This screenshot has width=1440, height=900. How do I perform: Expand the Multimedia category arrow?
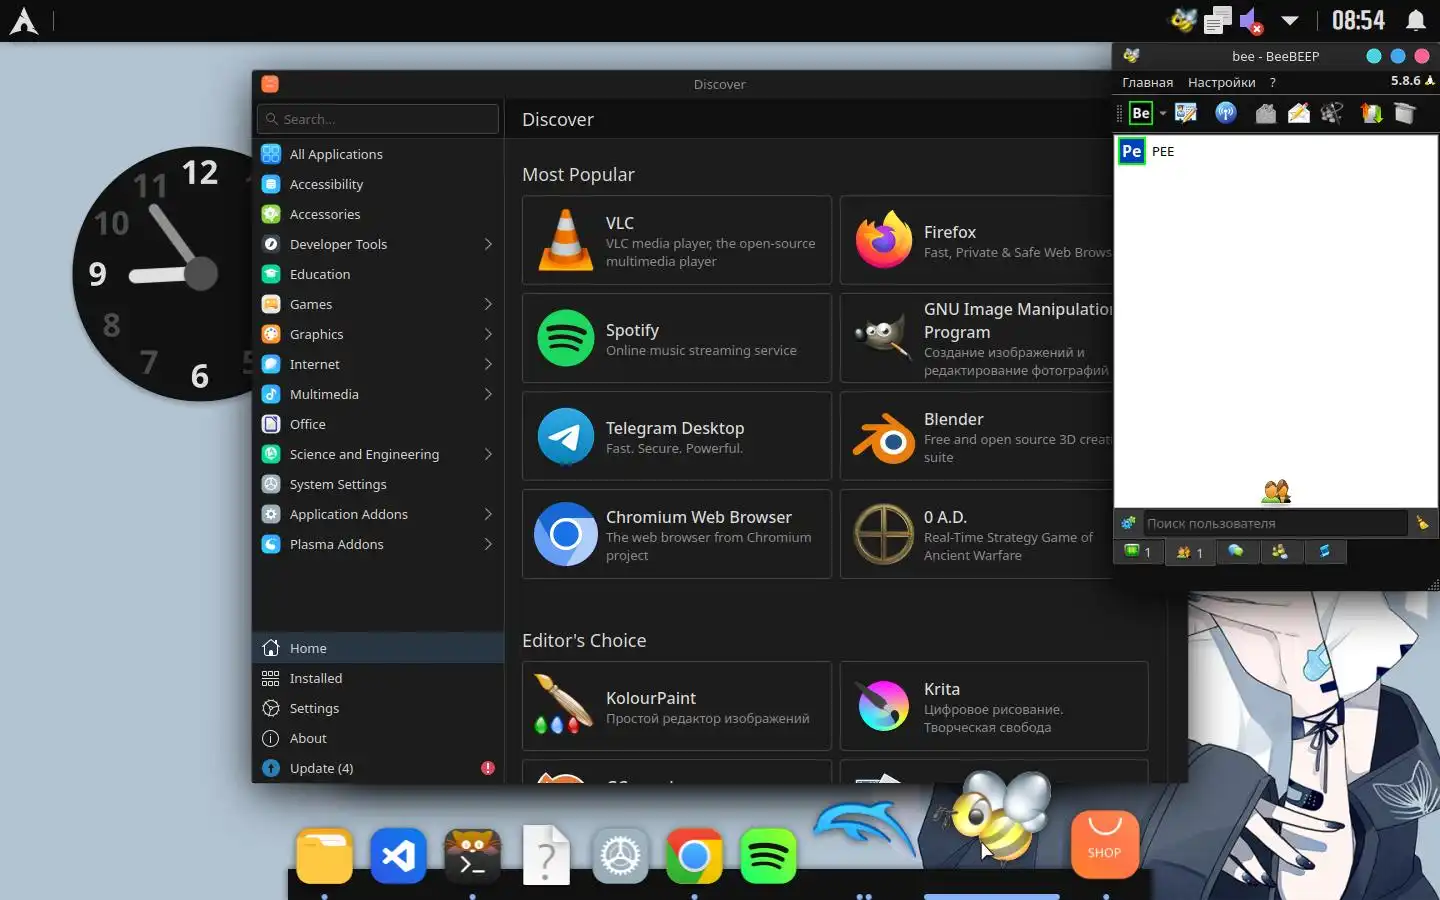(488, 394)
